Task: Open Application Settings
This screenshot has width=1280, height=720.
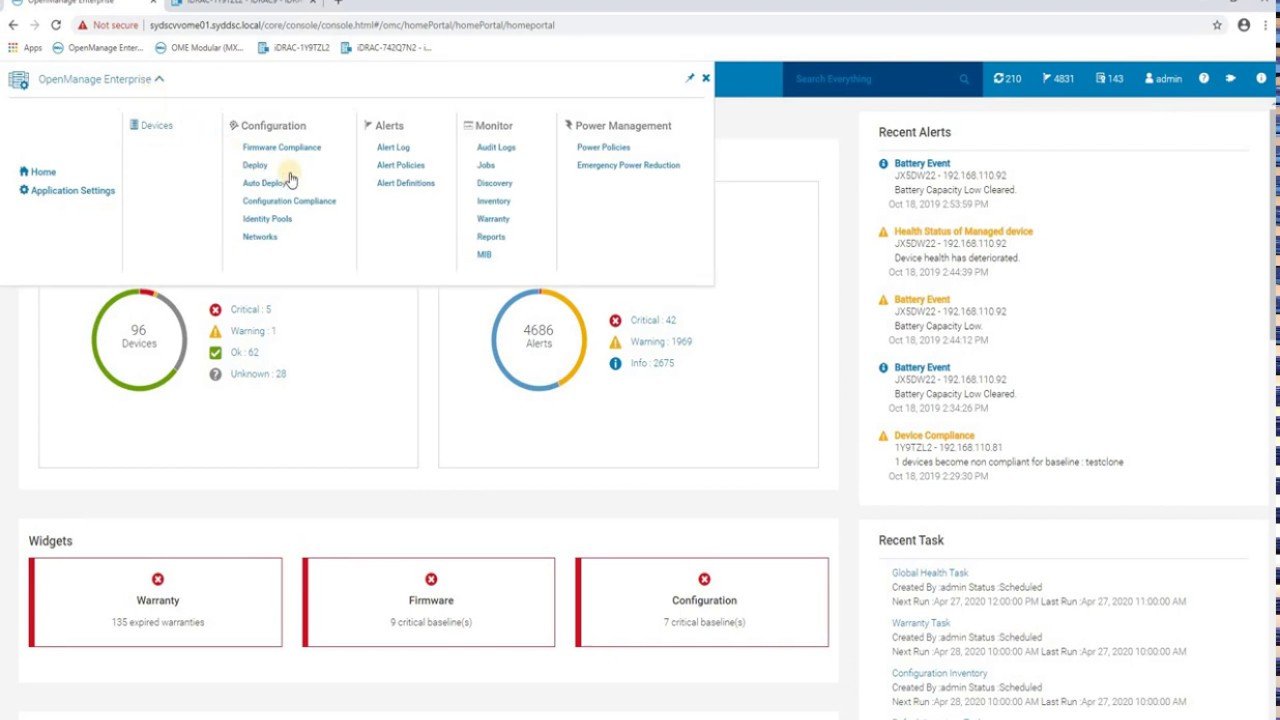Action: pyautogui.click(x=67, y=190)
